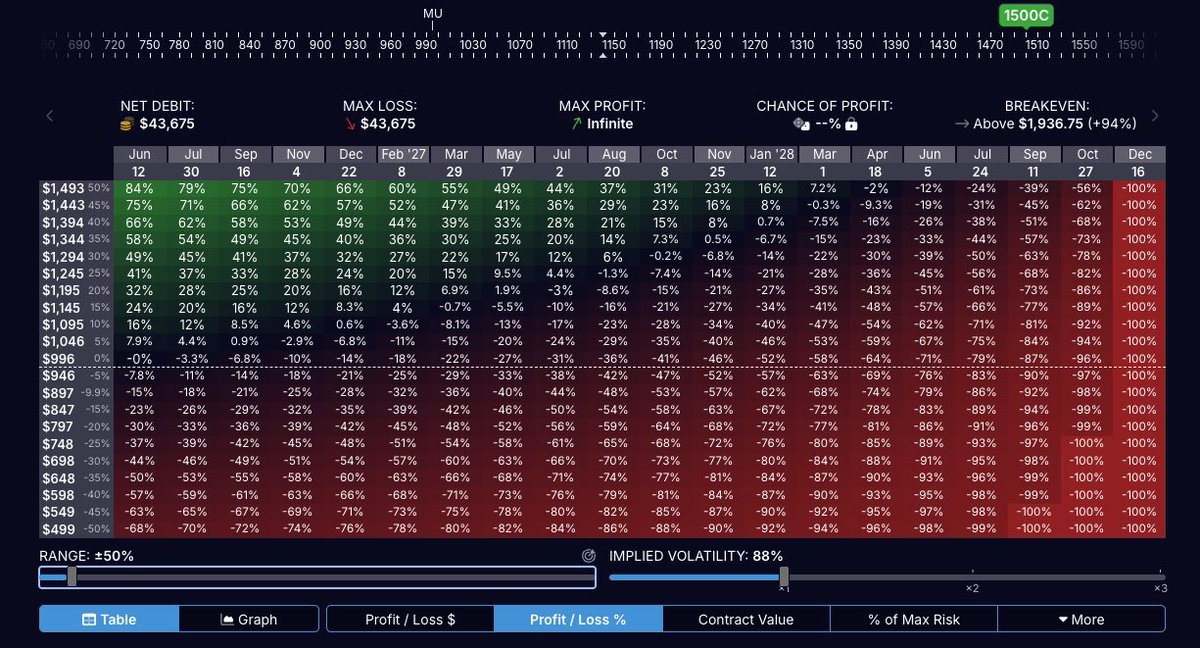The width and height of the screenshot is (1200, 648).
Task: Click the ×3 mark on volatility slider
Action: click(1160, 588)
